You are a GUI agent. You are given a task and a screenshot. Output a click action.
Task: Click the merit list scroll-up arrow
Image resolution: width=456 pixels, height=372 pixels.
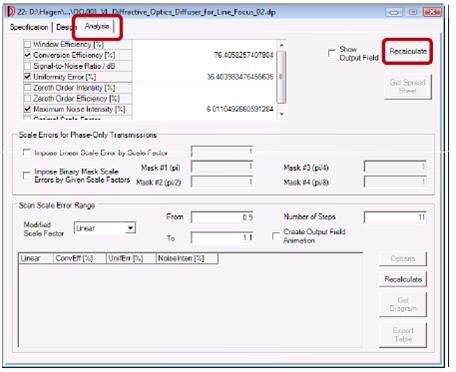click(282, 45)
